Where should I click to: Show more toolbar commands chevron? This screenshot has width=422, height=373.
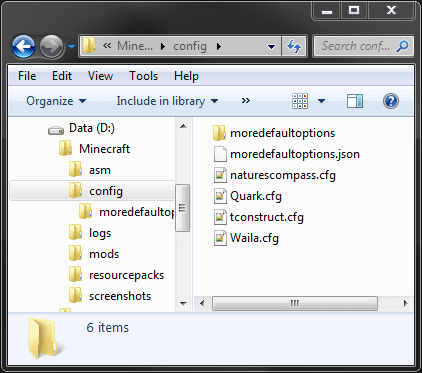point(246,101)
